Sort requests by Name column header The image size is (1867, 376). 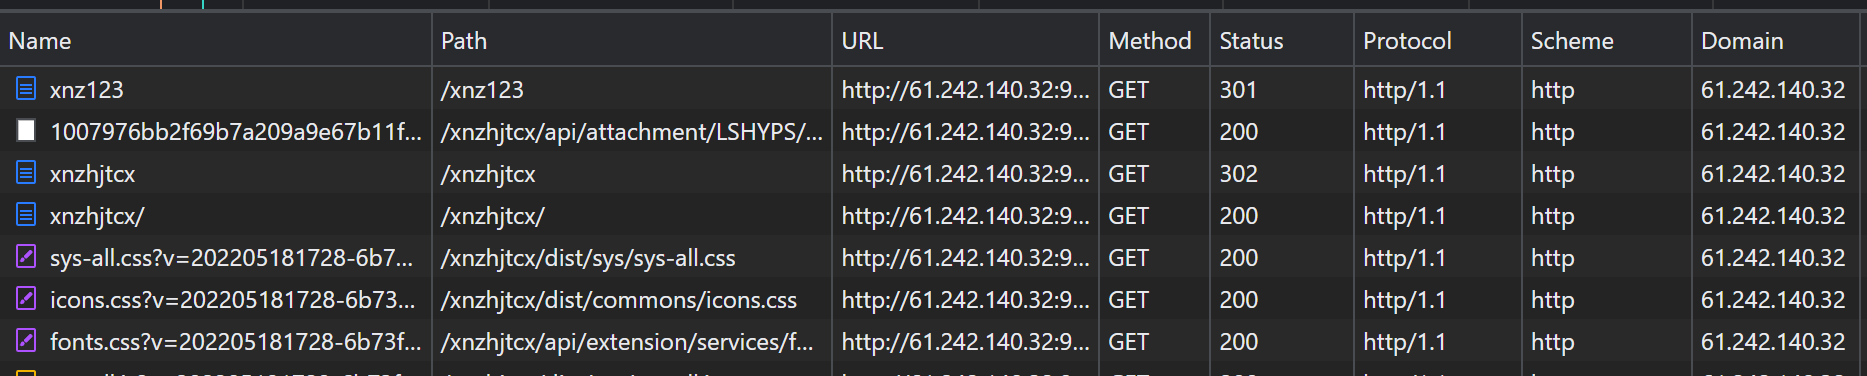point(40,41)
